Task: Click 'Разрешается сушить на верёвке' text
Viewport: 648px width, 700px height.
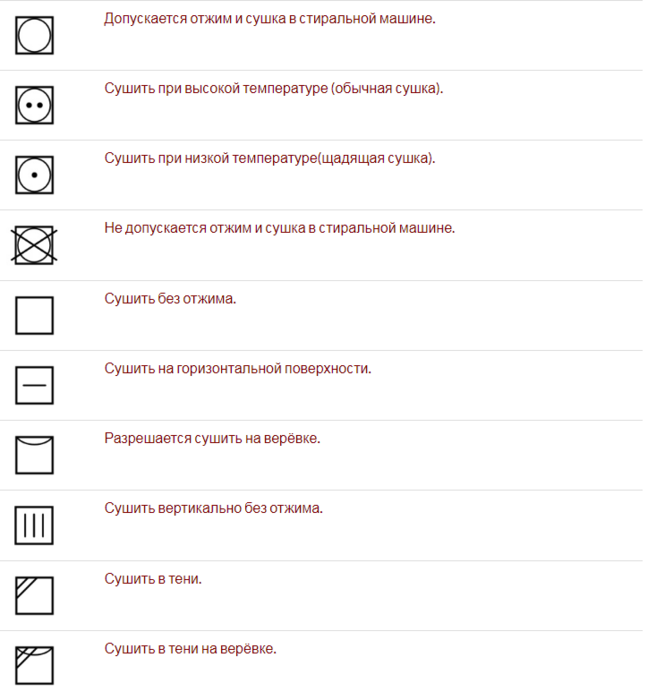Action: 212,438
